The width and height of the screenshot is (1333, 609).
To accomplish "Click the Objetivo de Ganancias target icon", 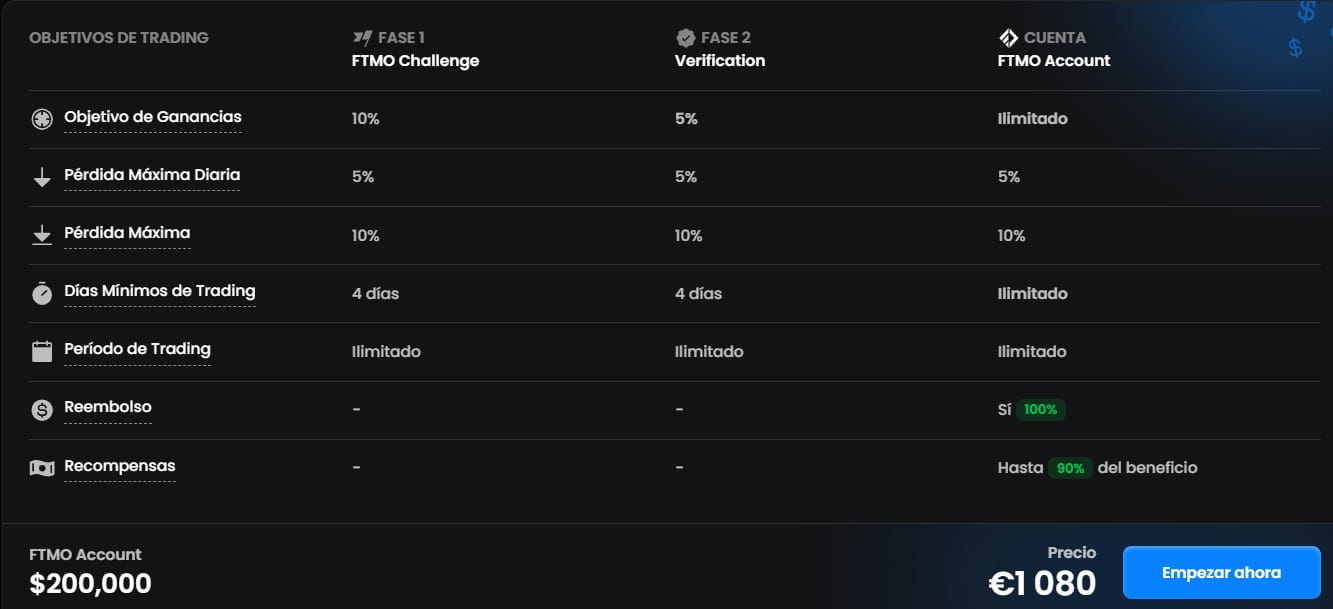I will click(x=42, y=119).
